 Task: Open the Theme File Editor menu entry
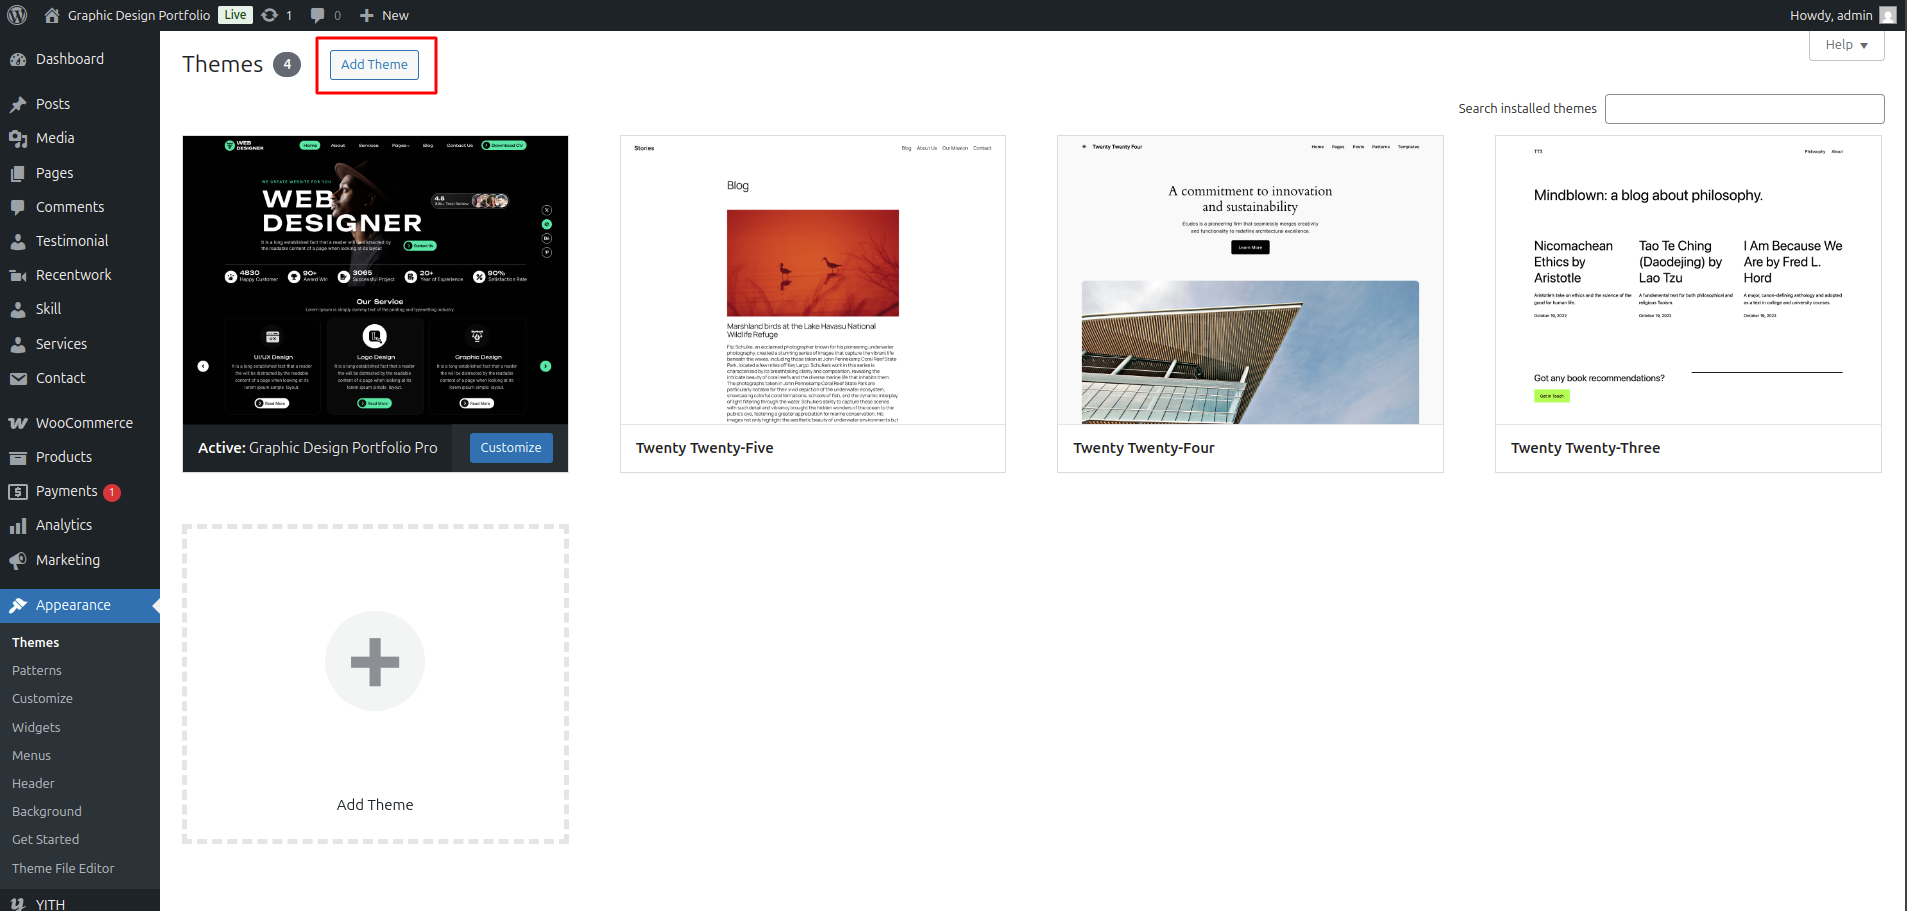(x=63, y=868)
